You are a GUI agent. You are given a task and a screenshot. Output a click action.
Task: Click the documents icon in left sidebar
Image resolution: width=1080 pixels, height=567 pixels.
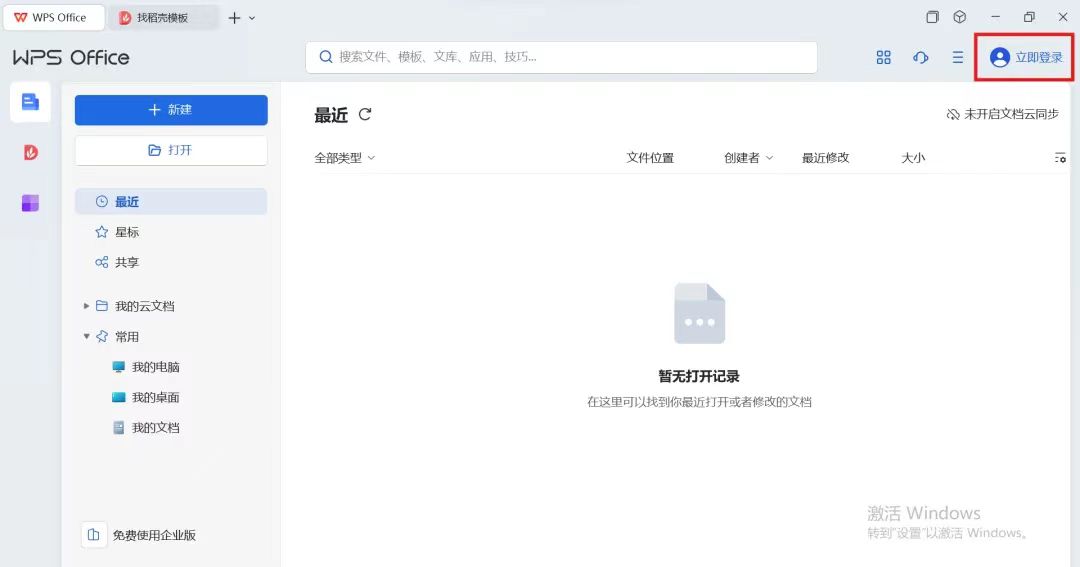(x=30, y=102)
